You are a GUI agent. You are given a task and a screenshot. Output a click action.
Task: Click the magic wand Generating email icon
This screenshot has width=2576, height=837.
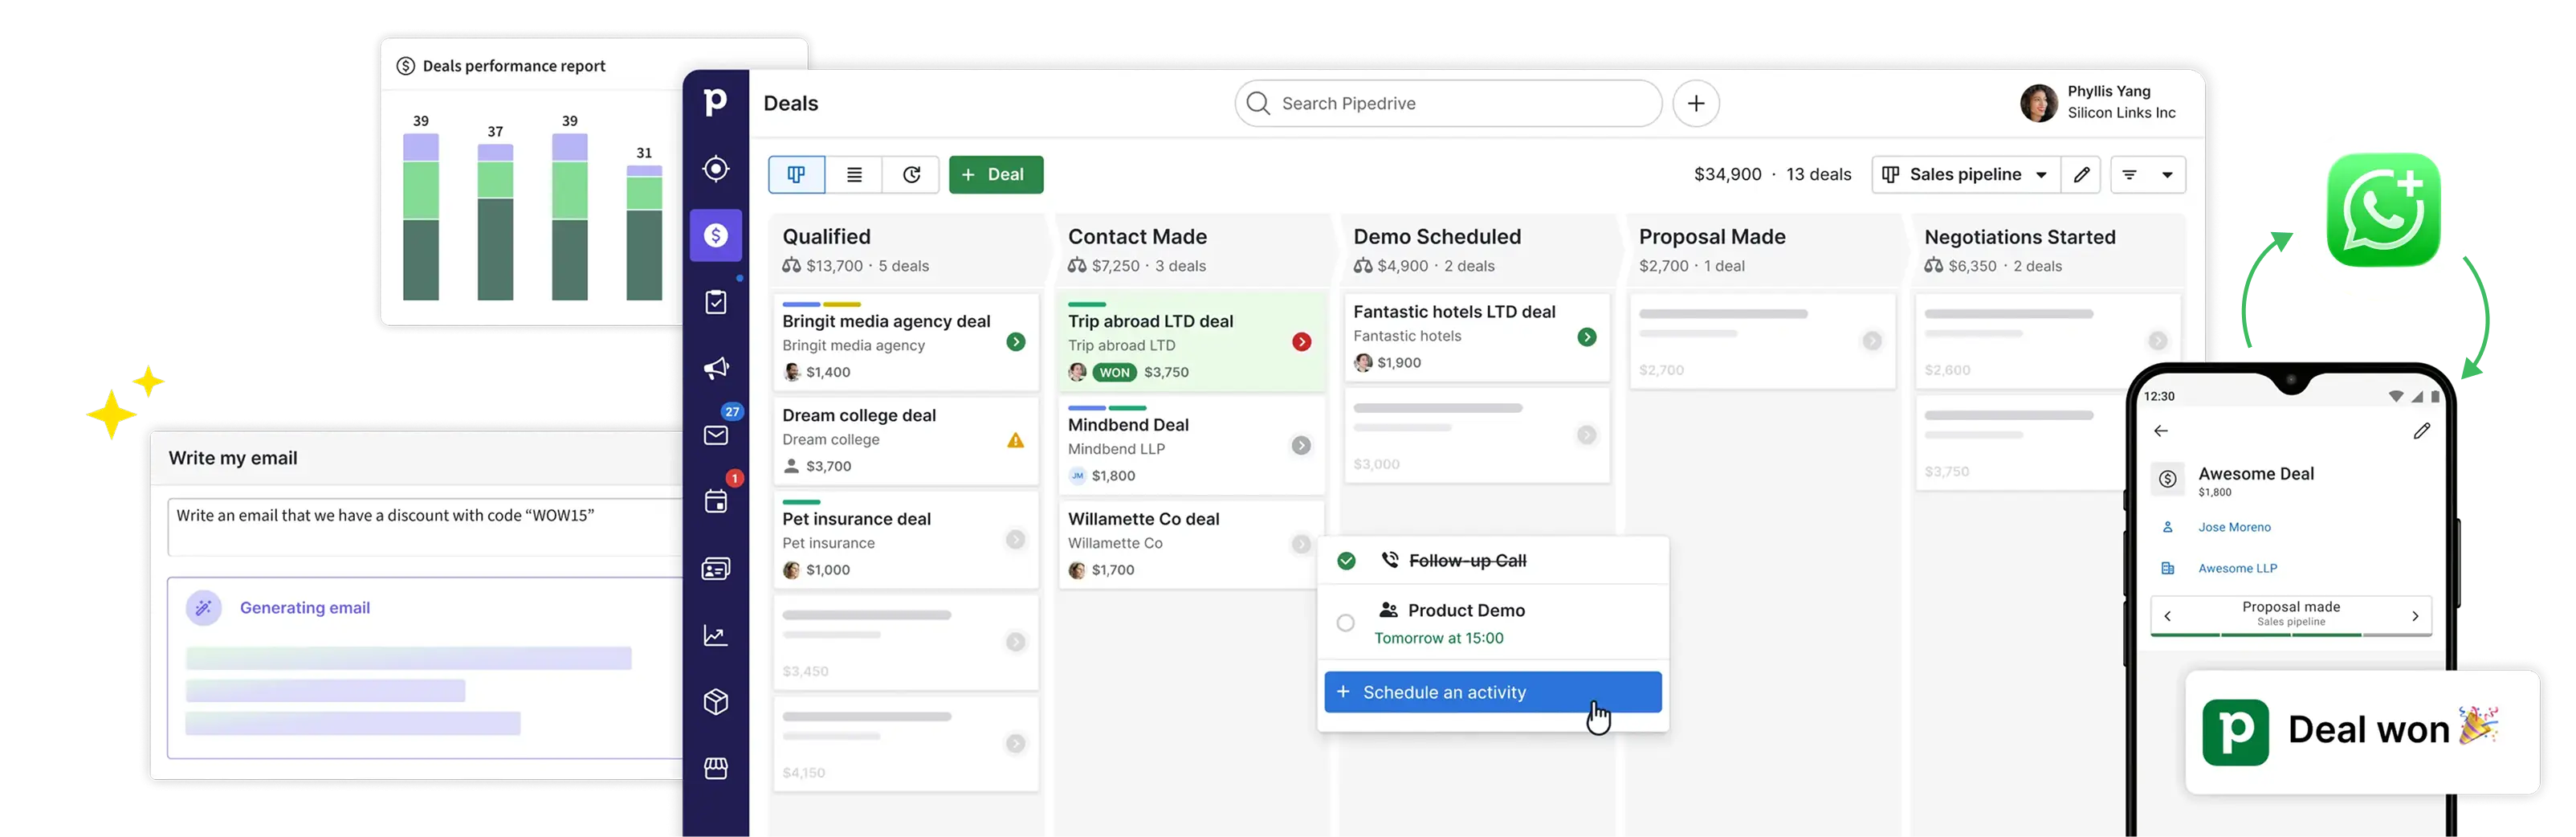click(203, 607)
